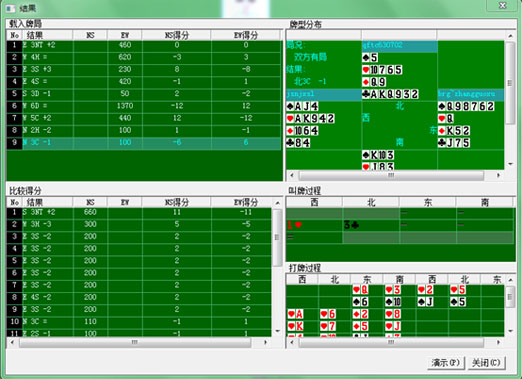
Task: Click the 3 clubs bid by North
Action: [351, 225]
